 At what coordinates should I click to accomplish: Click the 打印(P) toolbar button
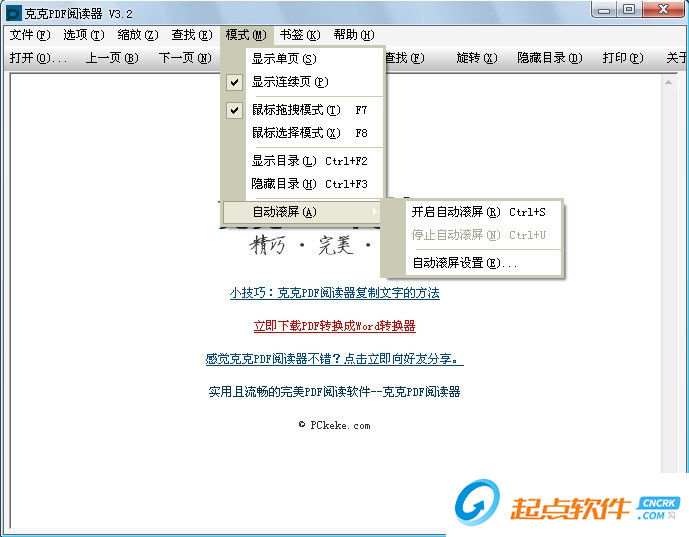tap(623, 58)
